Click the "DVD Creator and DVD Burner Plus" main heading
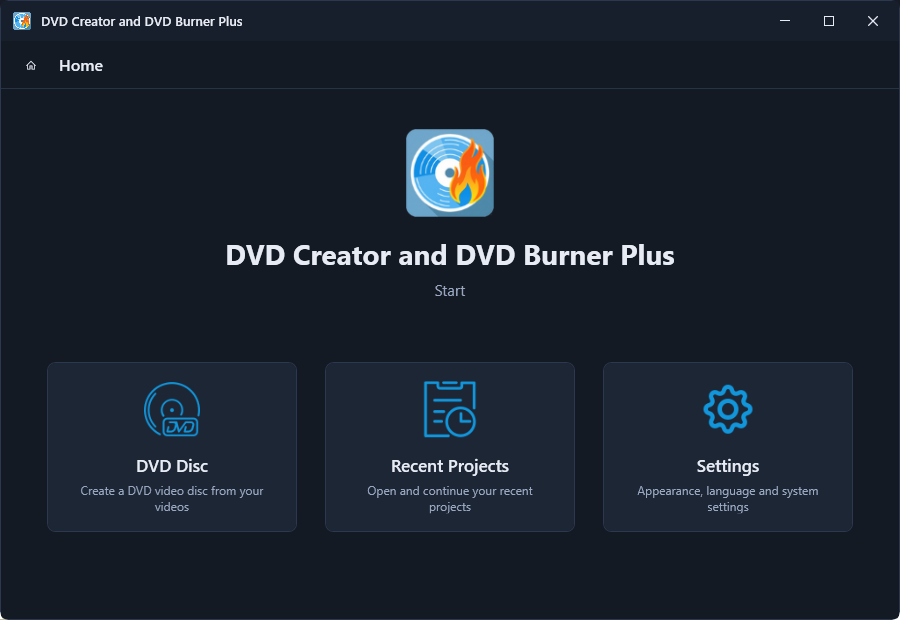The width and height of the screenshot is (900, 620). pyautogui.click(x=449, y=255)
